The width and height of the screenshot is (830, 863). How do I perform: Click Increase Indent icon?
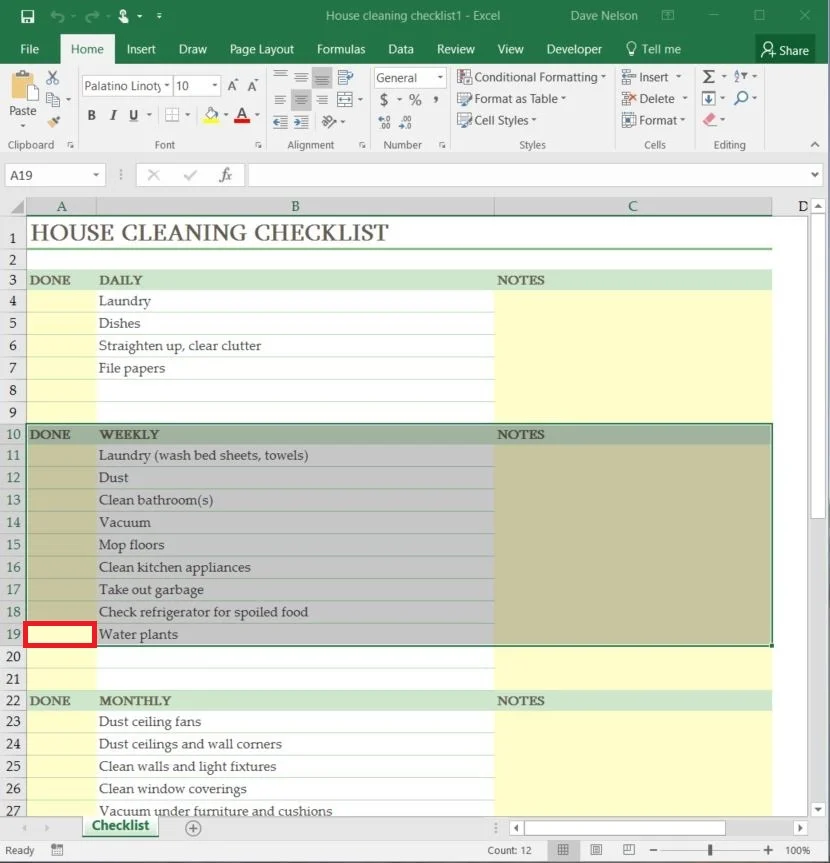(x=301, y=122)
